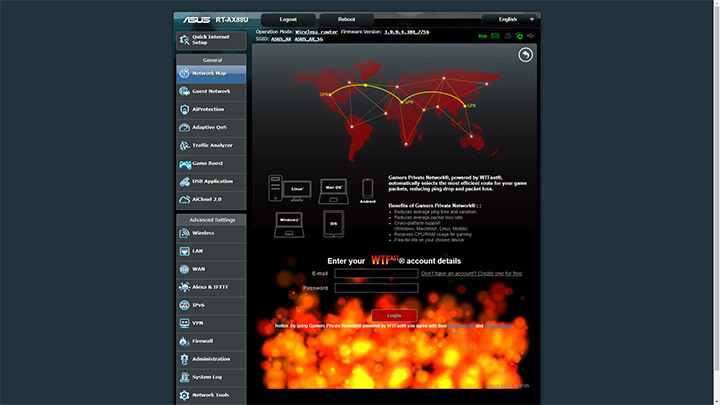720x405 pixels.
Task: Click the circular back arrow icon
Action: [x=525, y=55]
